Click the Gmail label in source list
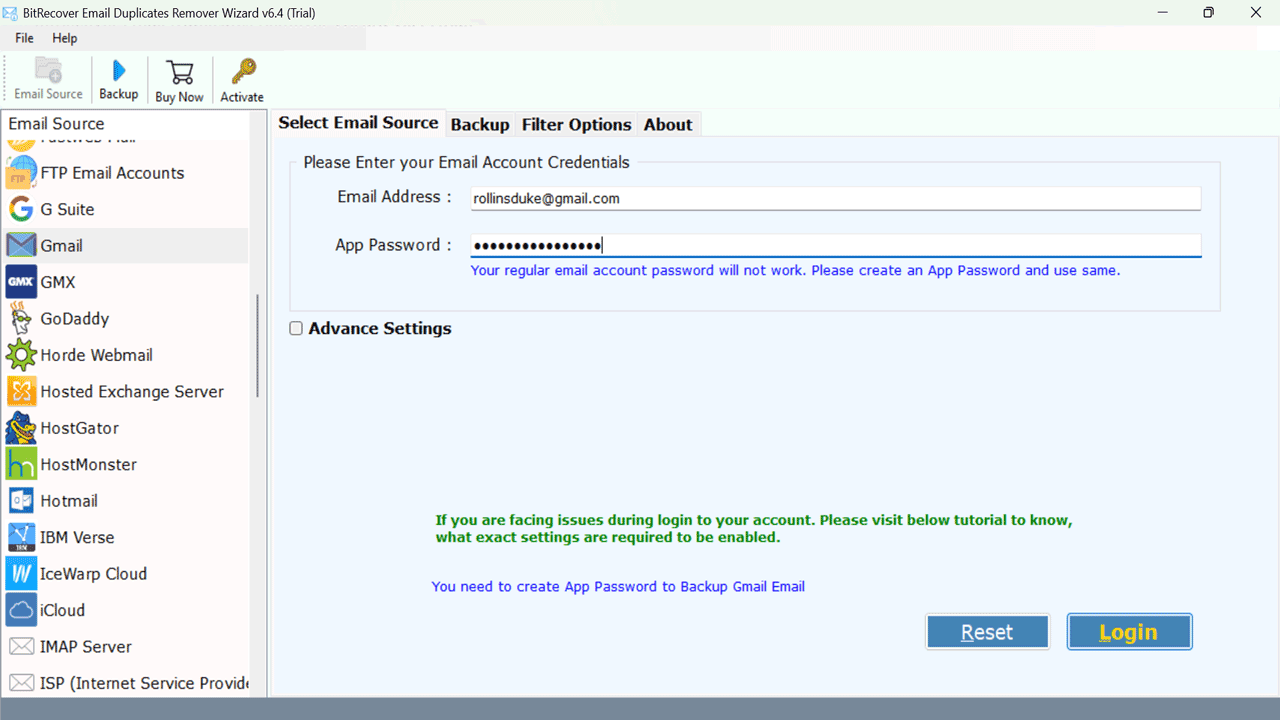 62,246
